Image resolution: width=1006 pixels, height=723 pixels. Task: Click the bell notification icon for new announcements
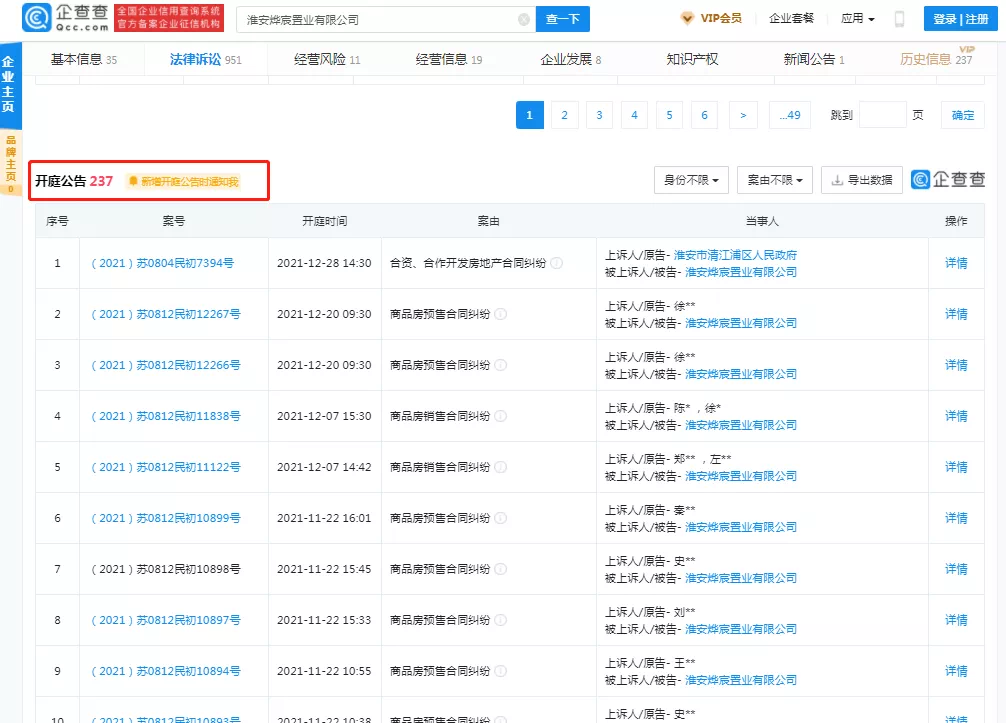click(x=133, y=182)
